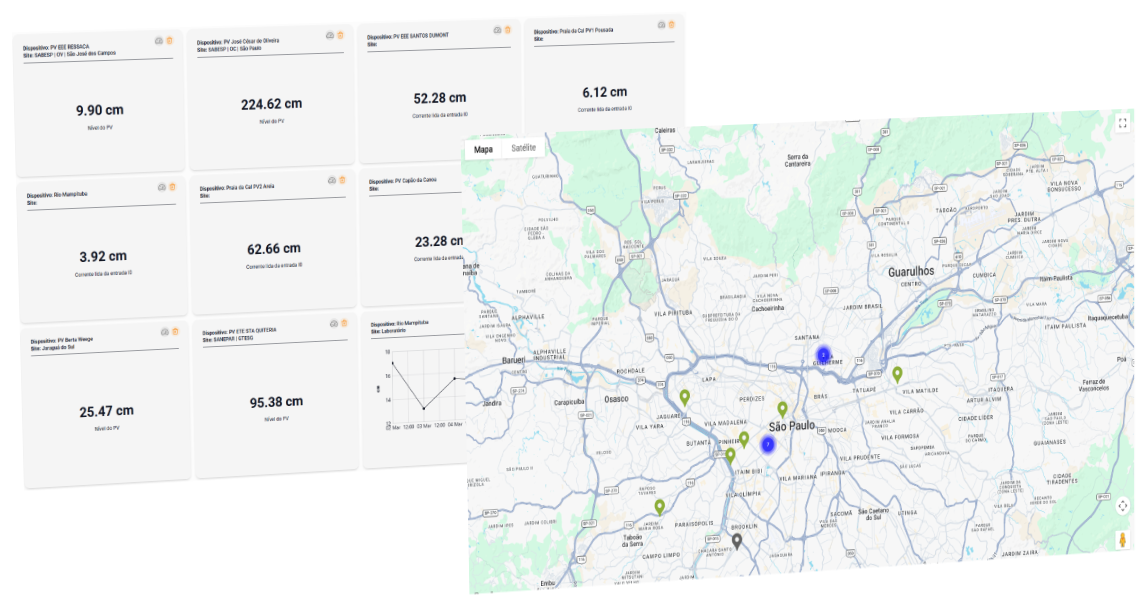Delete the PV EEE SANTOS DUMONT card
This screenshot has height=613, width=1142.
click(508, 30)
